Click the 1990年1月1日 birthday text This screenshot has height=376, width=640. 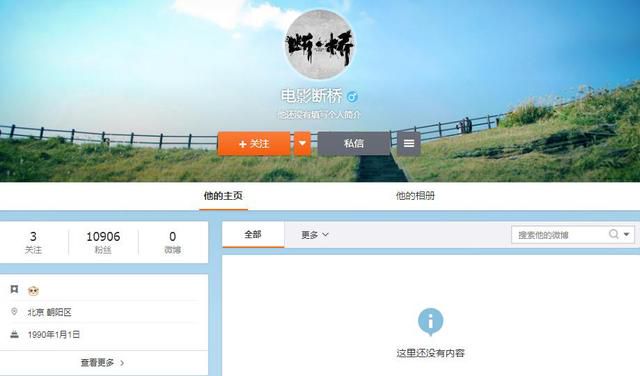pos(53,335)
